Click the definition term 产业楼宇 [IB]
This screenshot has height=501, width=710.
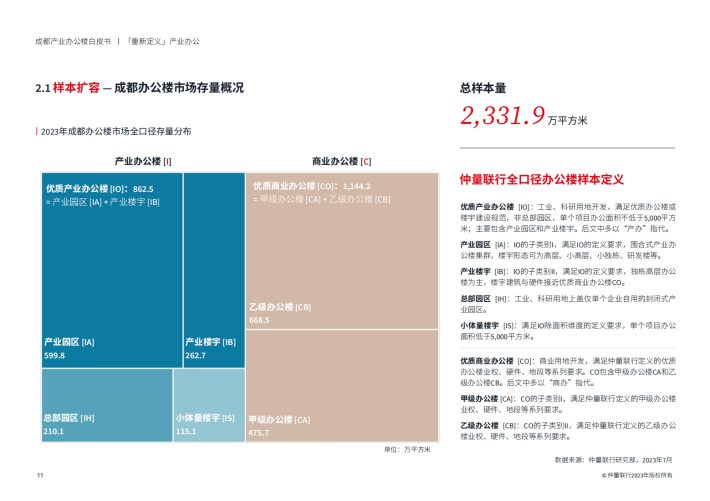click(485, 271)
